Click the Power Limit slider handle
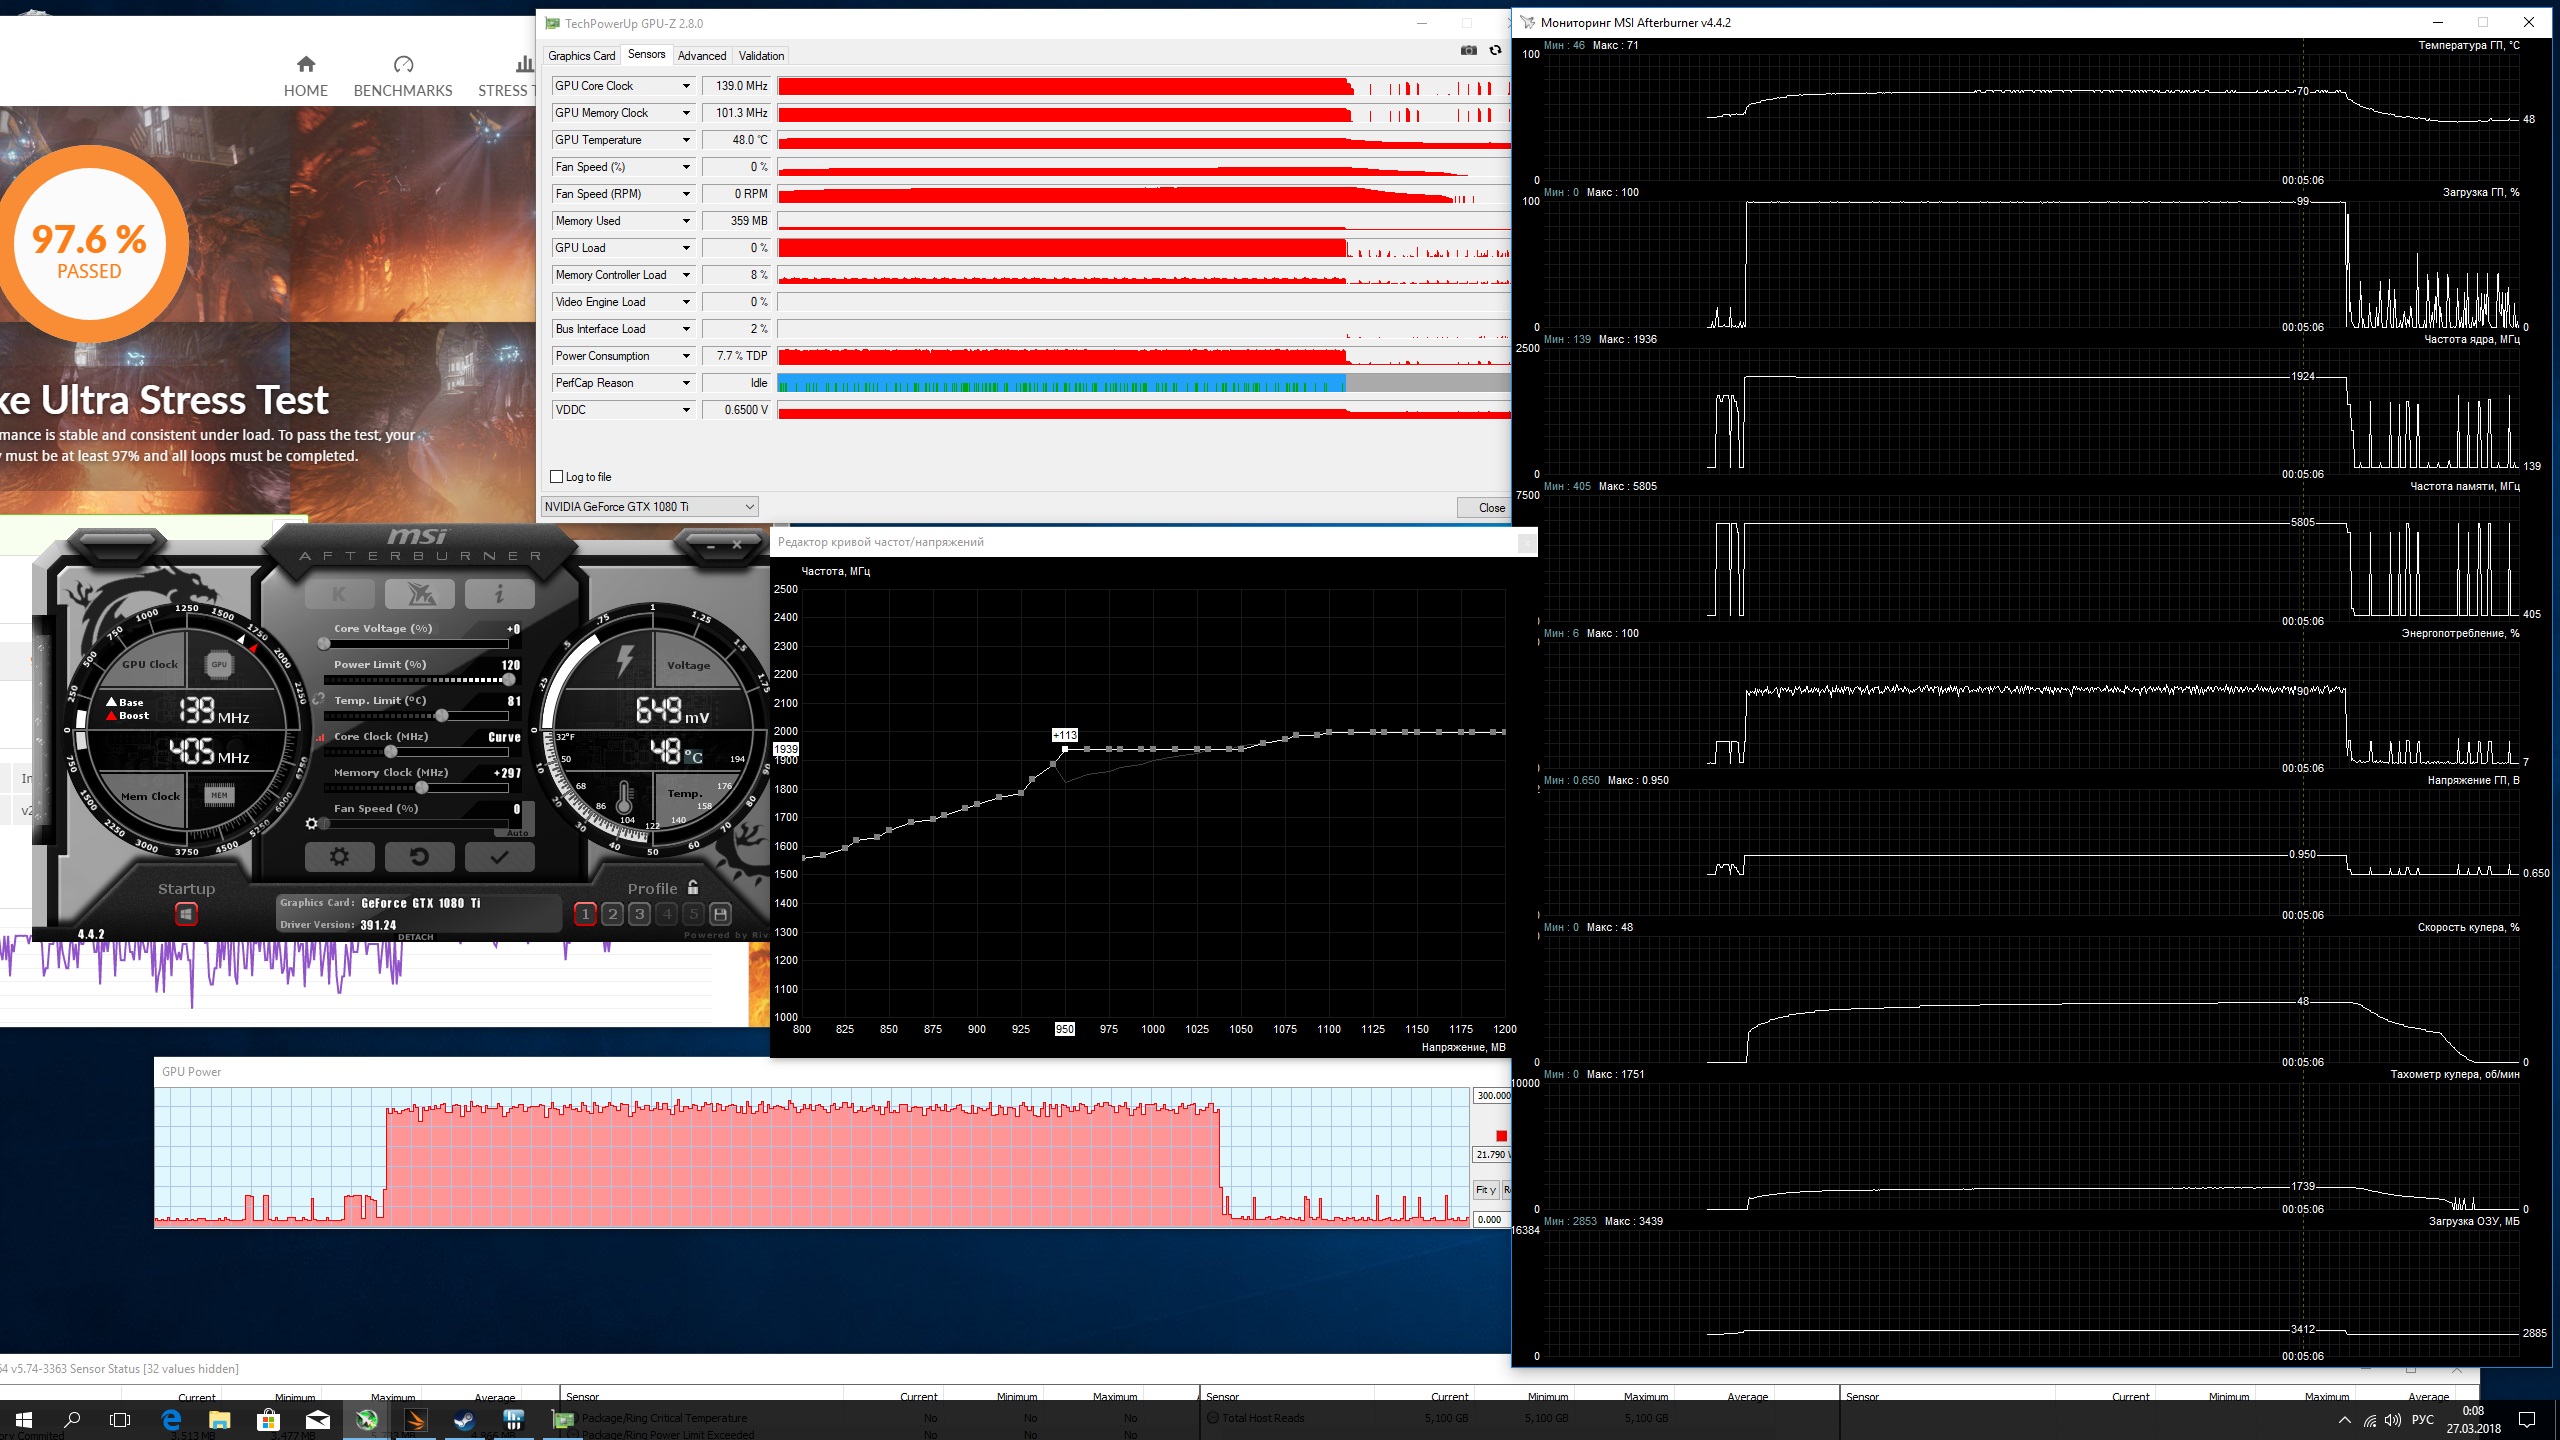The image size is (2560, 1440). (509, 680)
